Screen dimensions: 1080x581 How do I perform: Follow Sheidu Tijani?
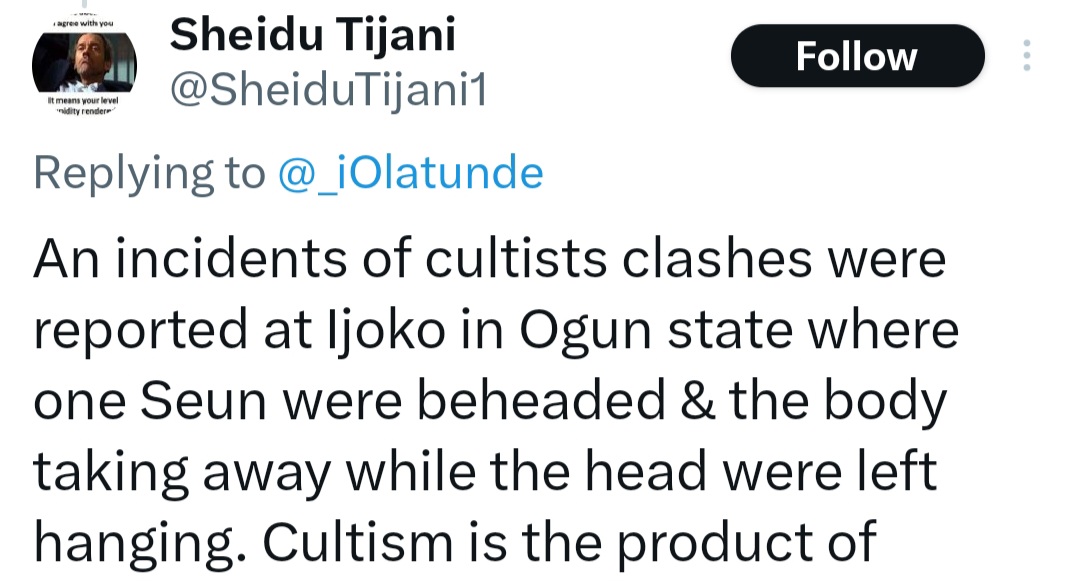(857, 56)
